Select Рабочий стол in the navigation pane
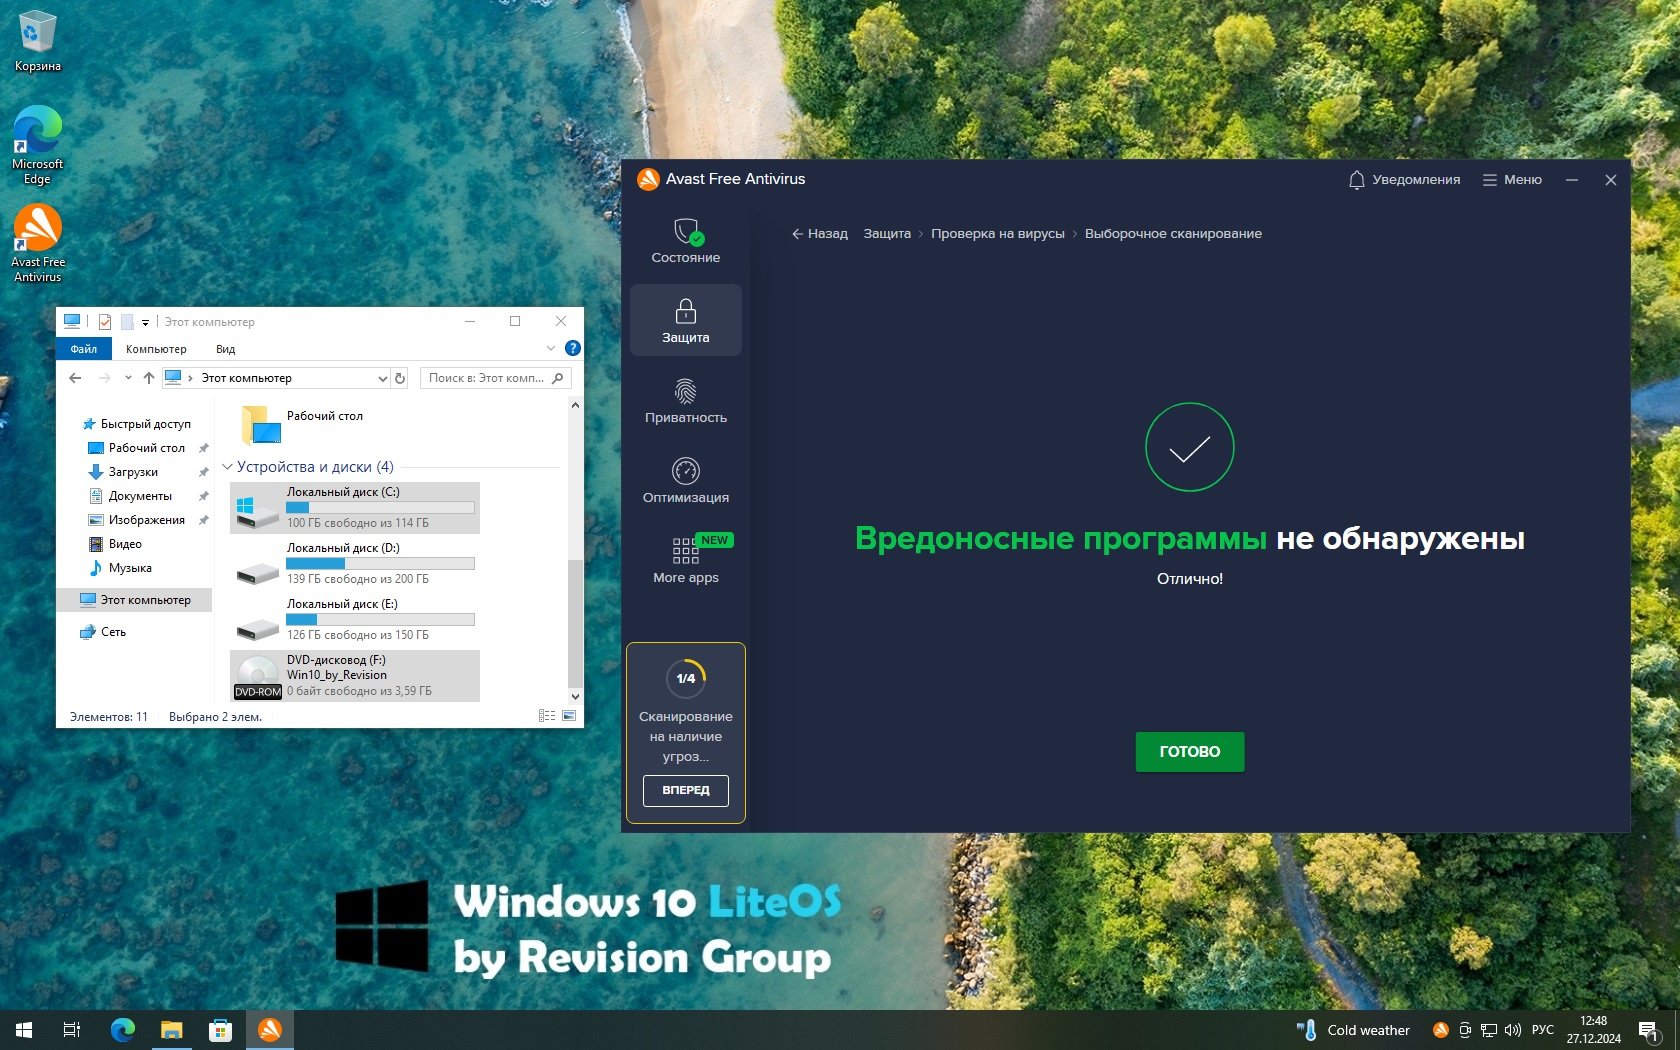The width and height of the screenshot is (1680, 1050). coord(146,448)
